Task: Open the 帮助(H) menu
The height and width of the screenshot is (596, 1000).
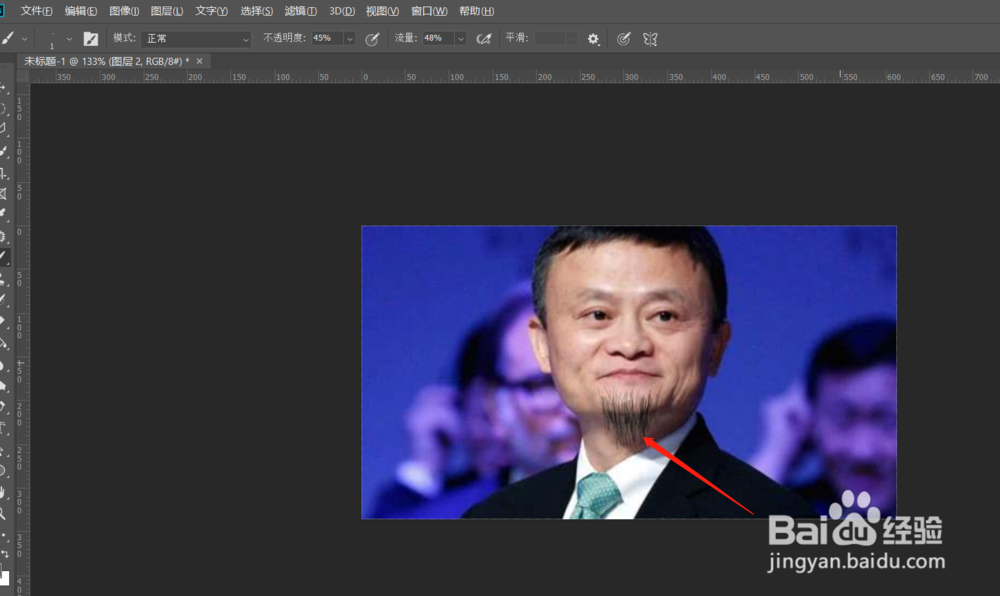Action: tap(476, 11)
